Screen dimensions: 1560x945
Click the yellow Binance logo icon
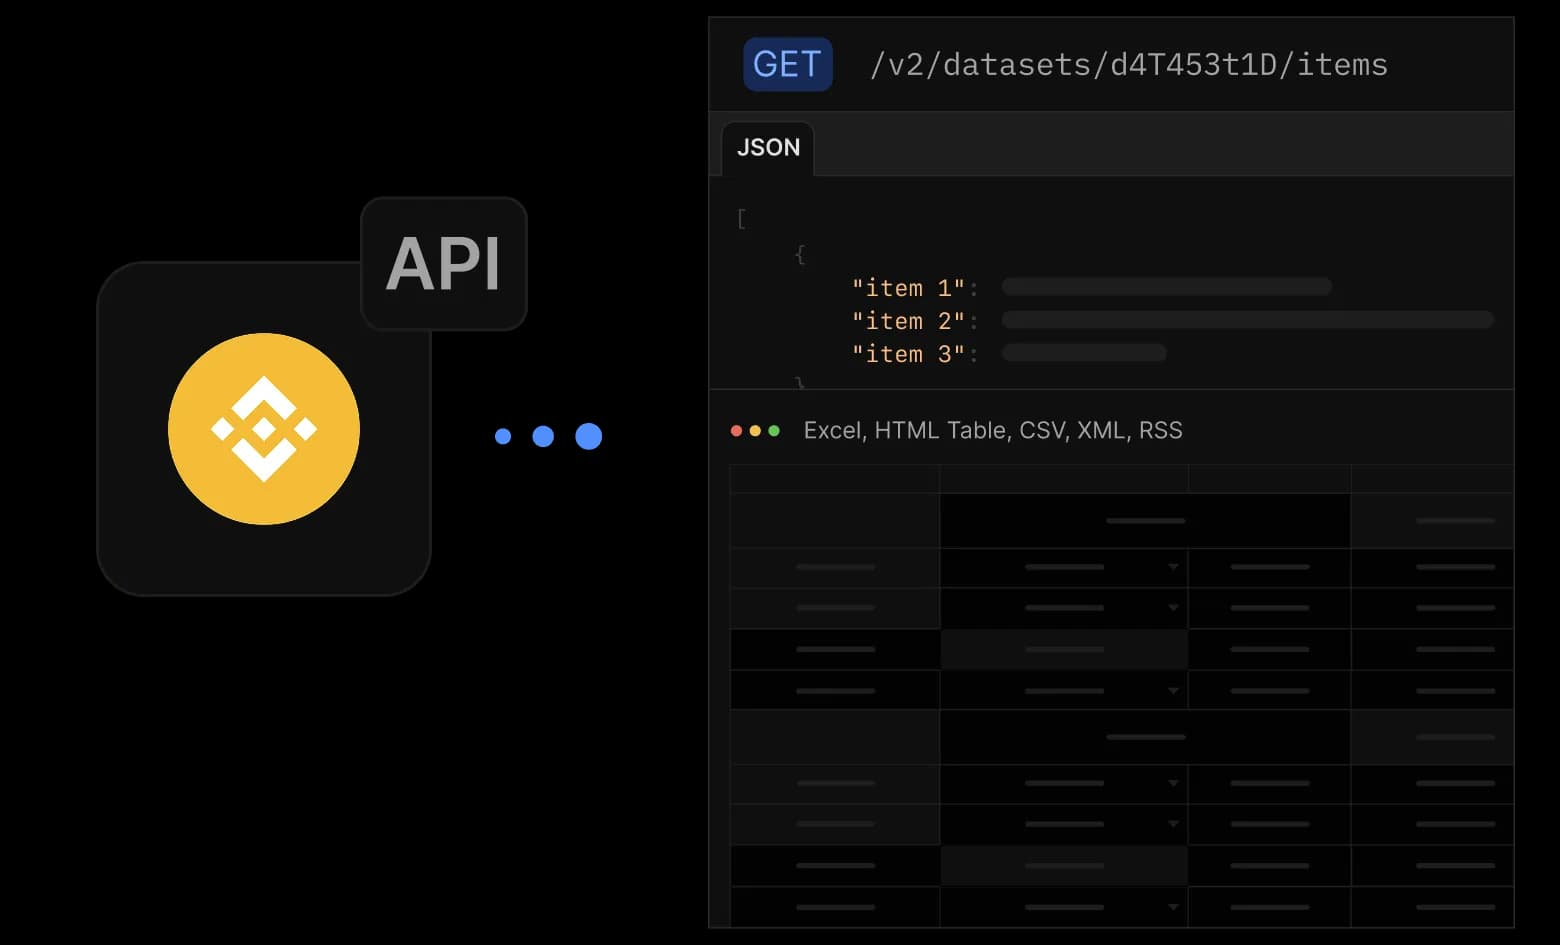264,429
